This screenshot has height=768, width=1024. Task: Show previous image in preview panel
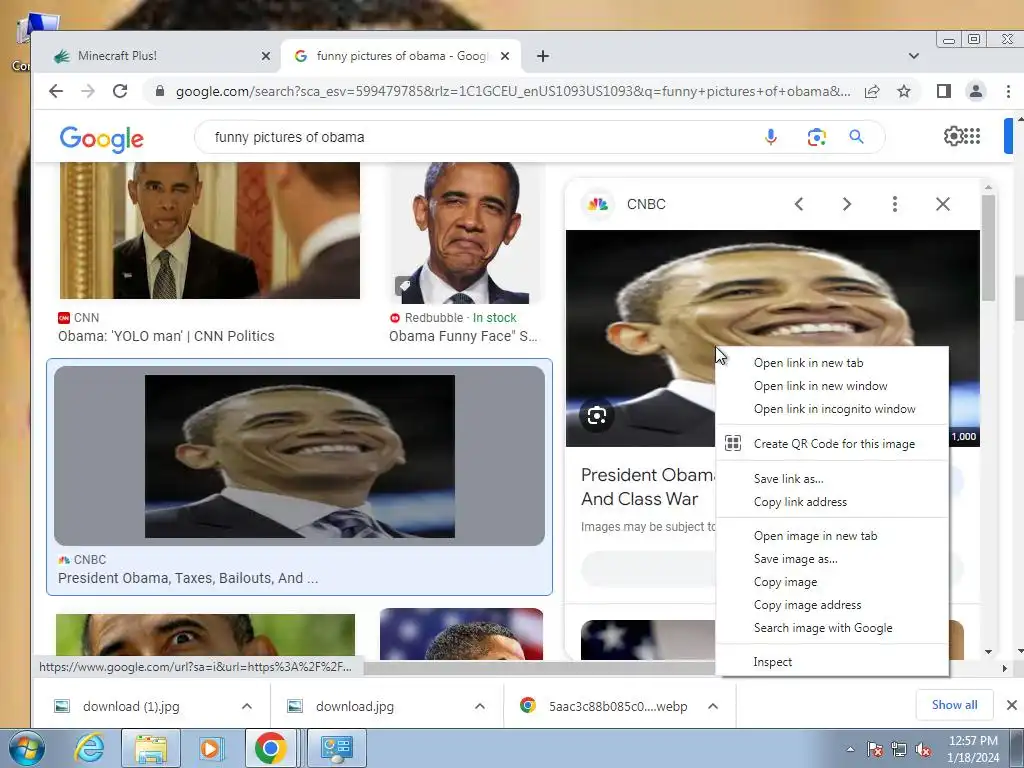[x=799, y=204]
